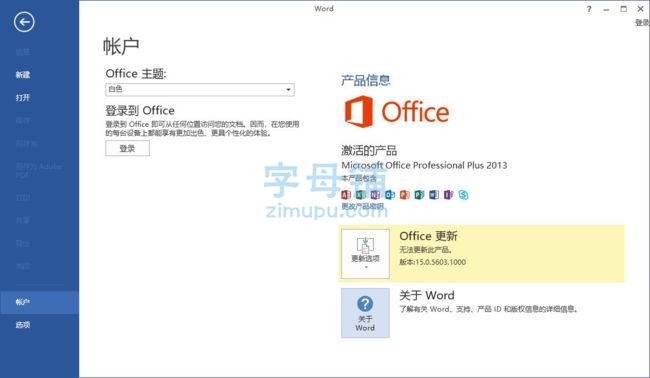Select 信息 in the backstage sidebar
The width and height of the screenshot is (650, 378).
pyautogui.click(x=23, y=52)
